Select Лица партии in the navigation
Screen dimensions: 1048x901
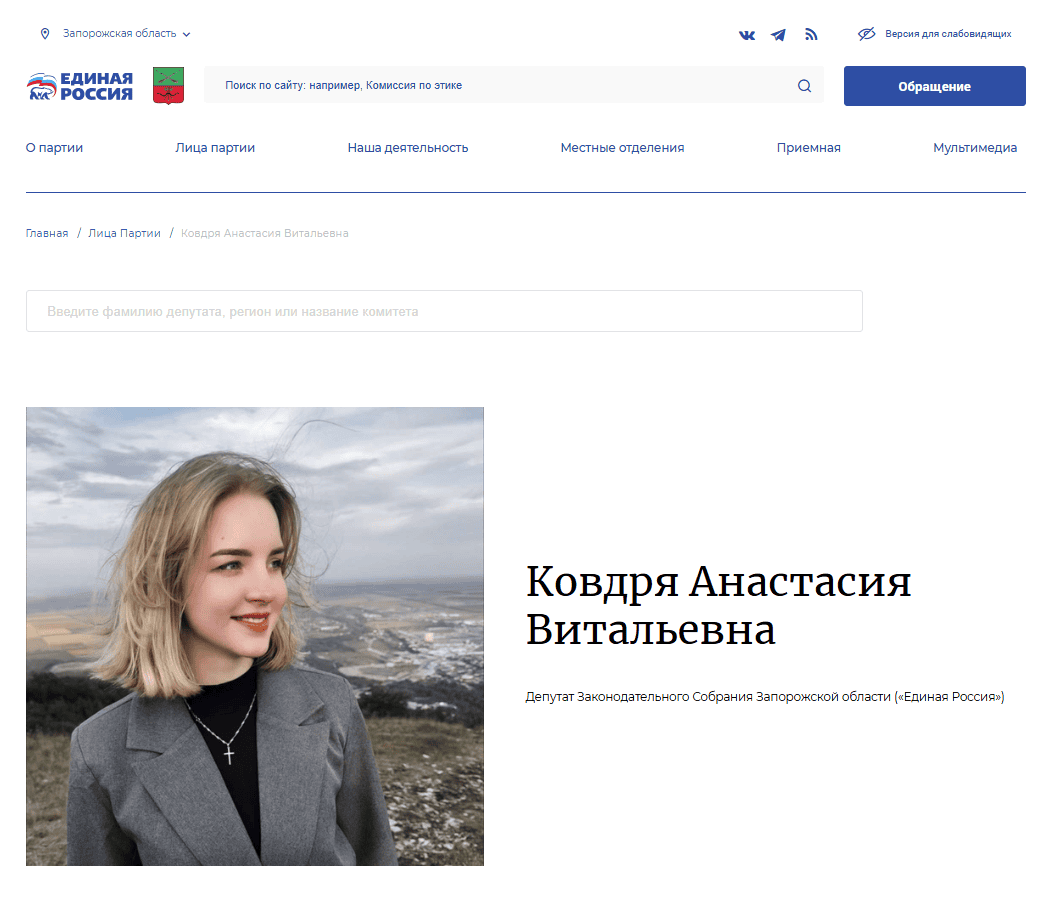(214, 147)
